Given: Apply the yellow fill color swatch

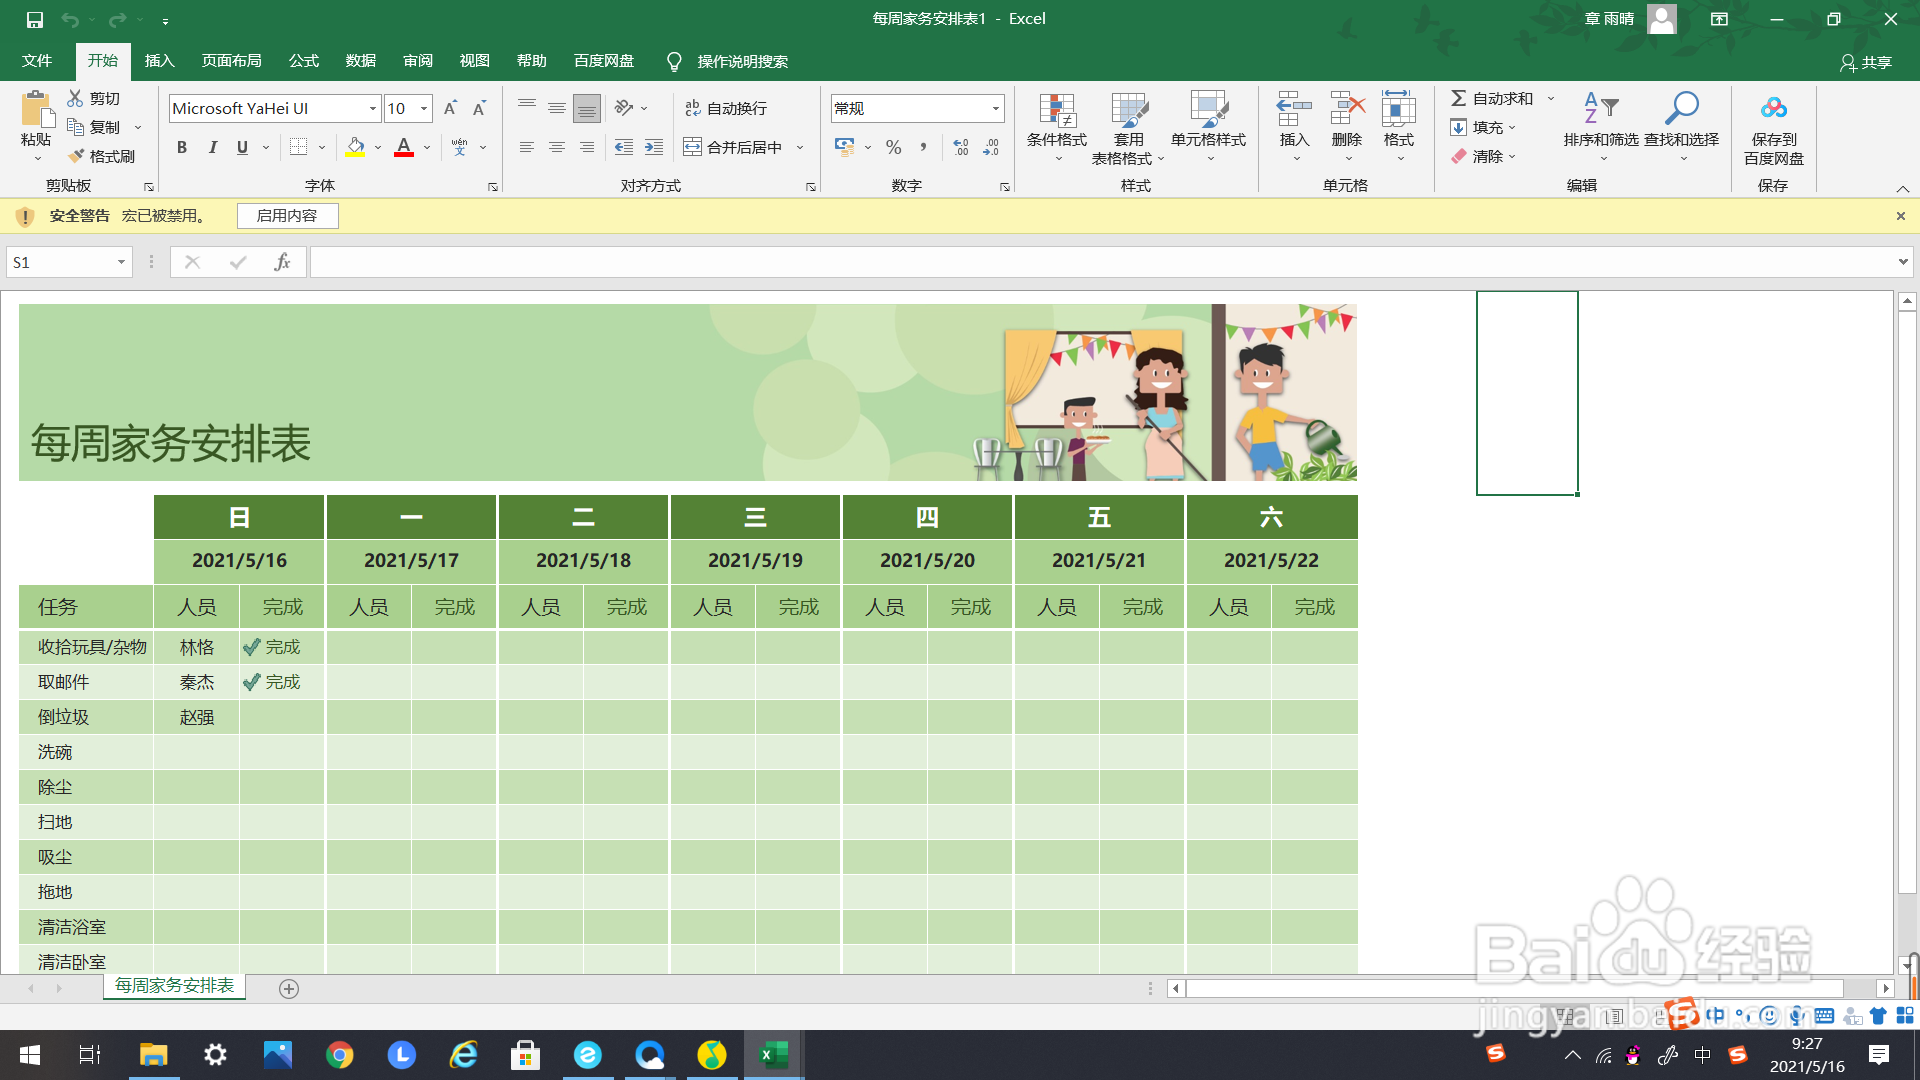Looking at the screenshot, I should pos(355,147).
